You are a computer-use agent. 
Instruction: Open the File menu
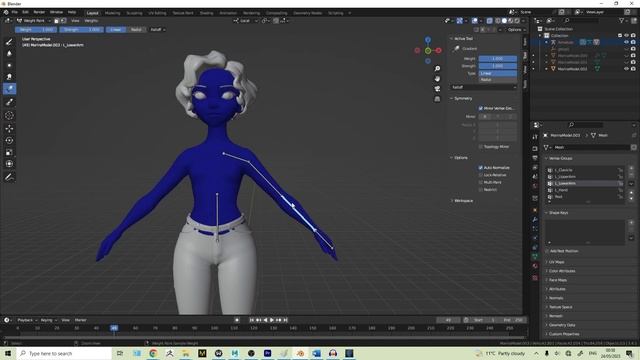click(x=15, y=12)
